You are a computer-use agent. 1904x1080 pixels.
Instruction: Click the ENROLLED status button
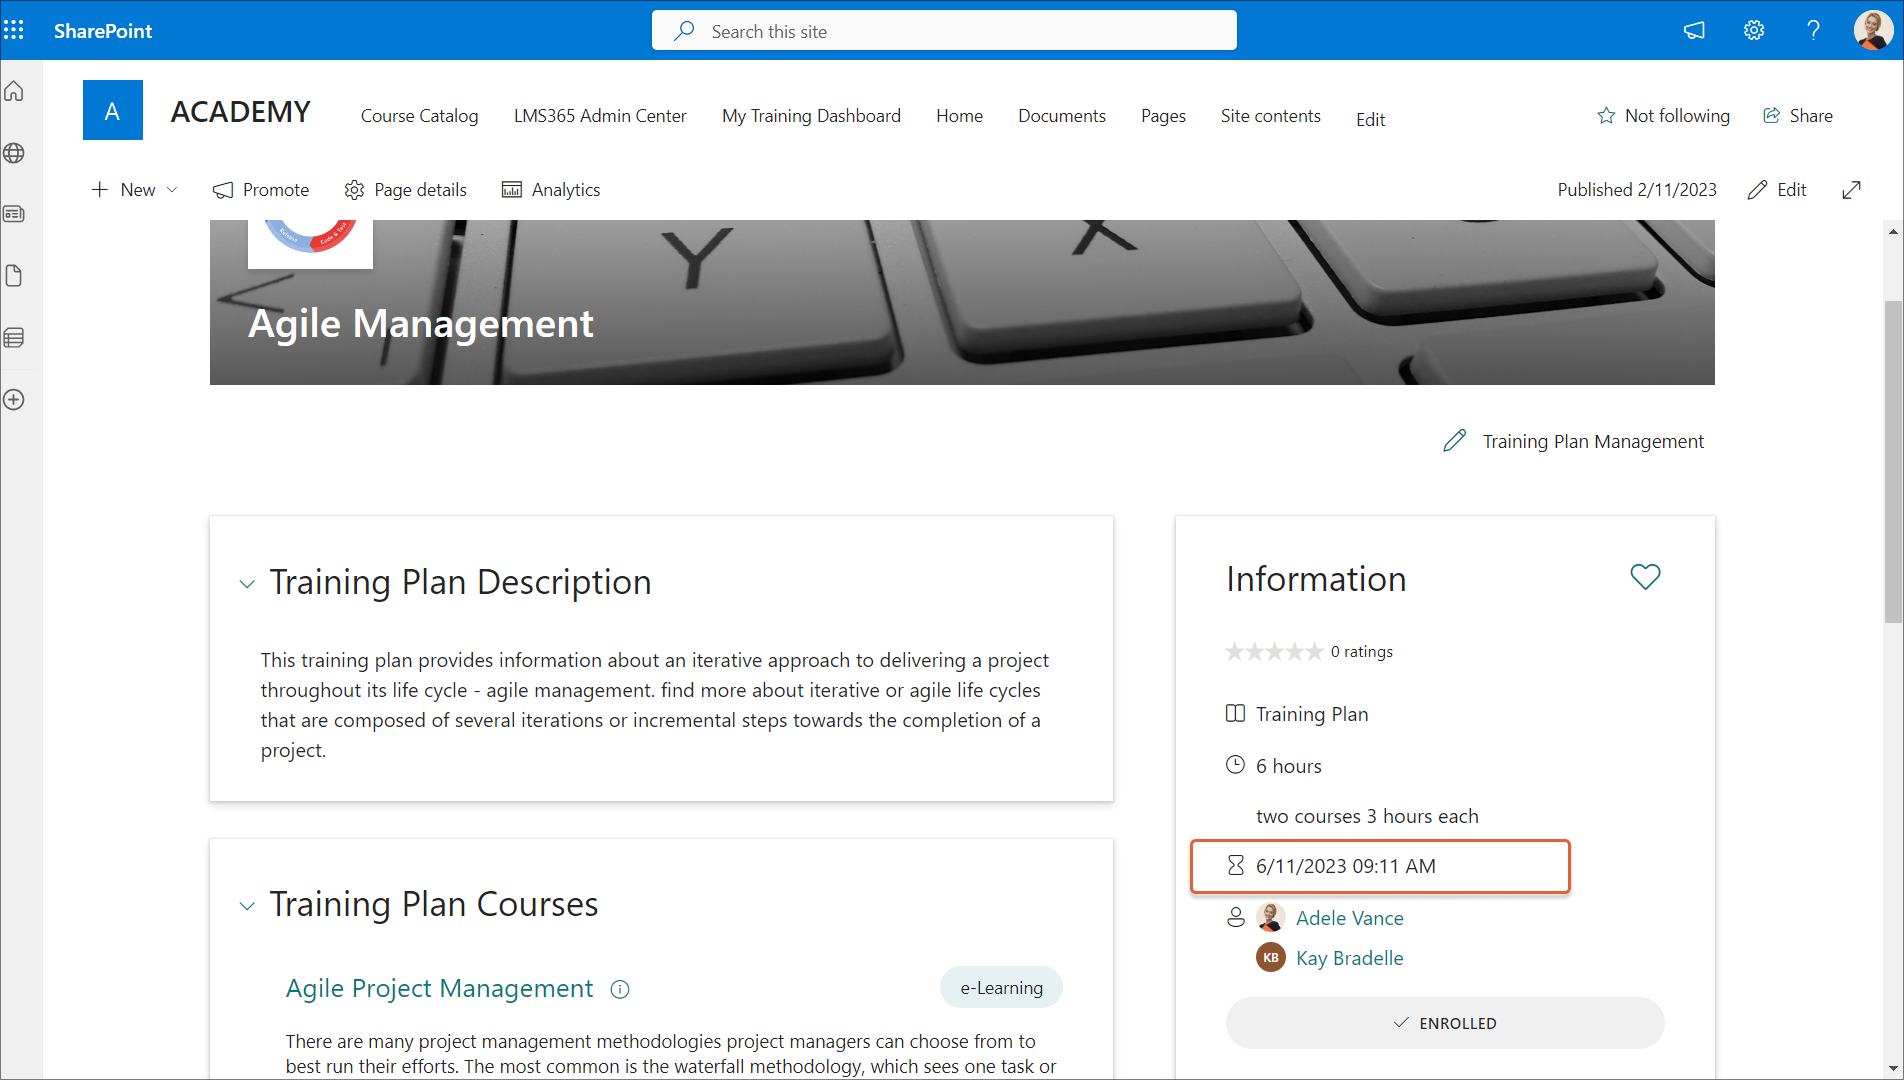click(1444, 1023)
